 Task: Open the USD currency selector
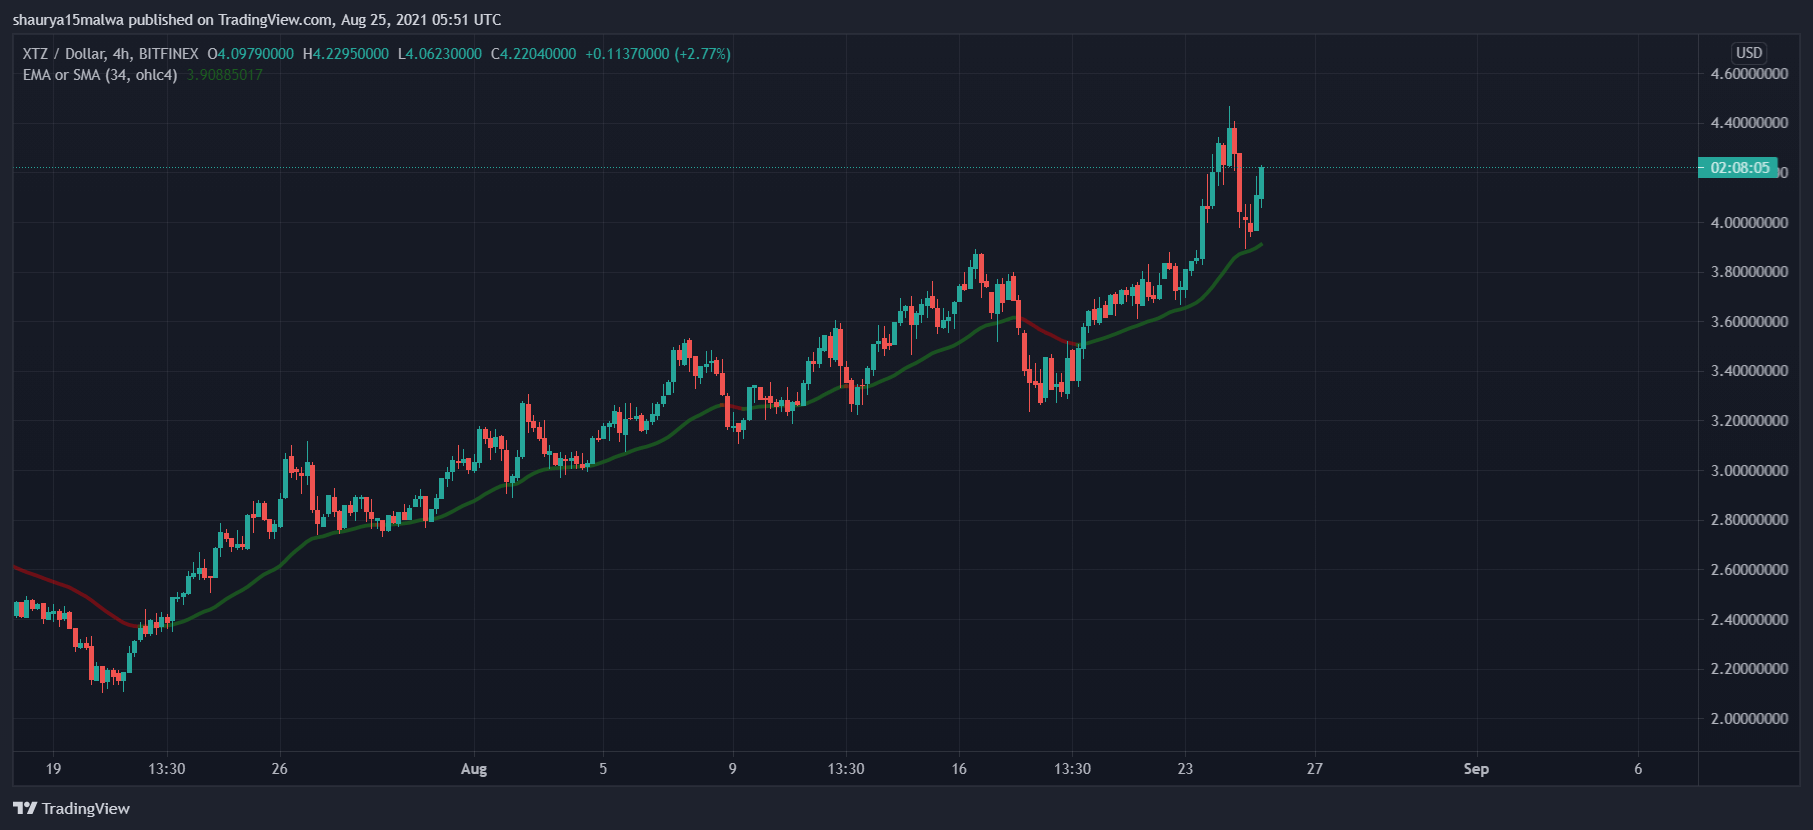[x=1749, y=53]
